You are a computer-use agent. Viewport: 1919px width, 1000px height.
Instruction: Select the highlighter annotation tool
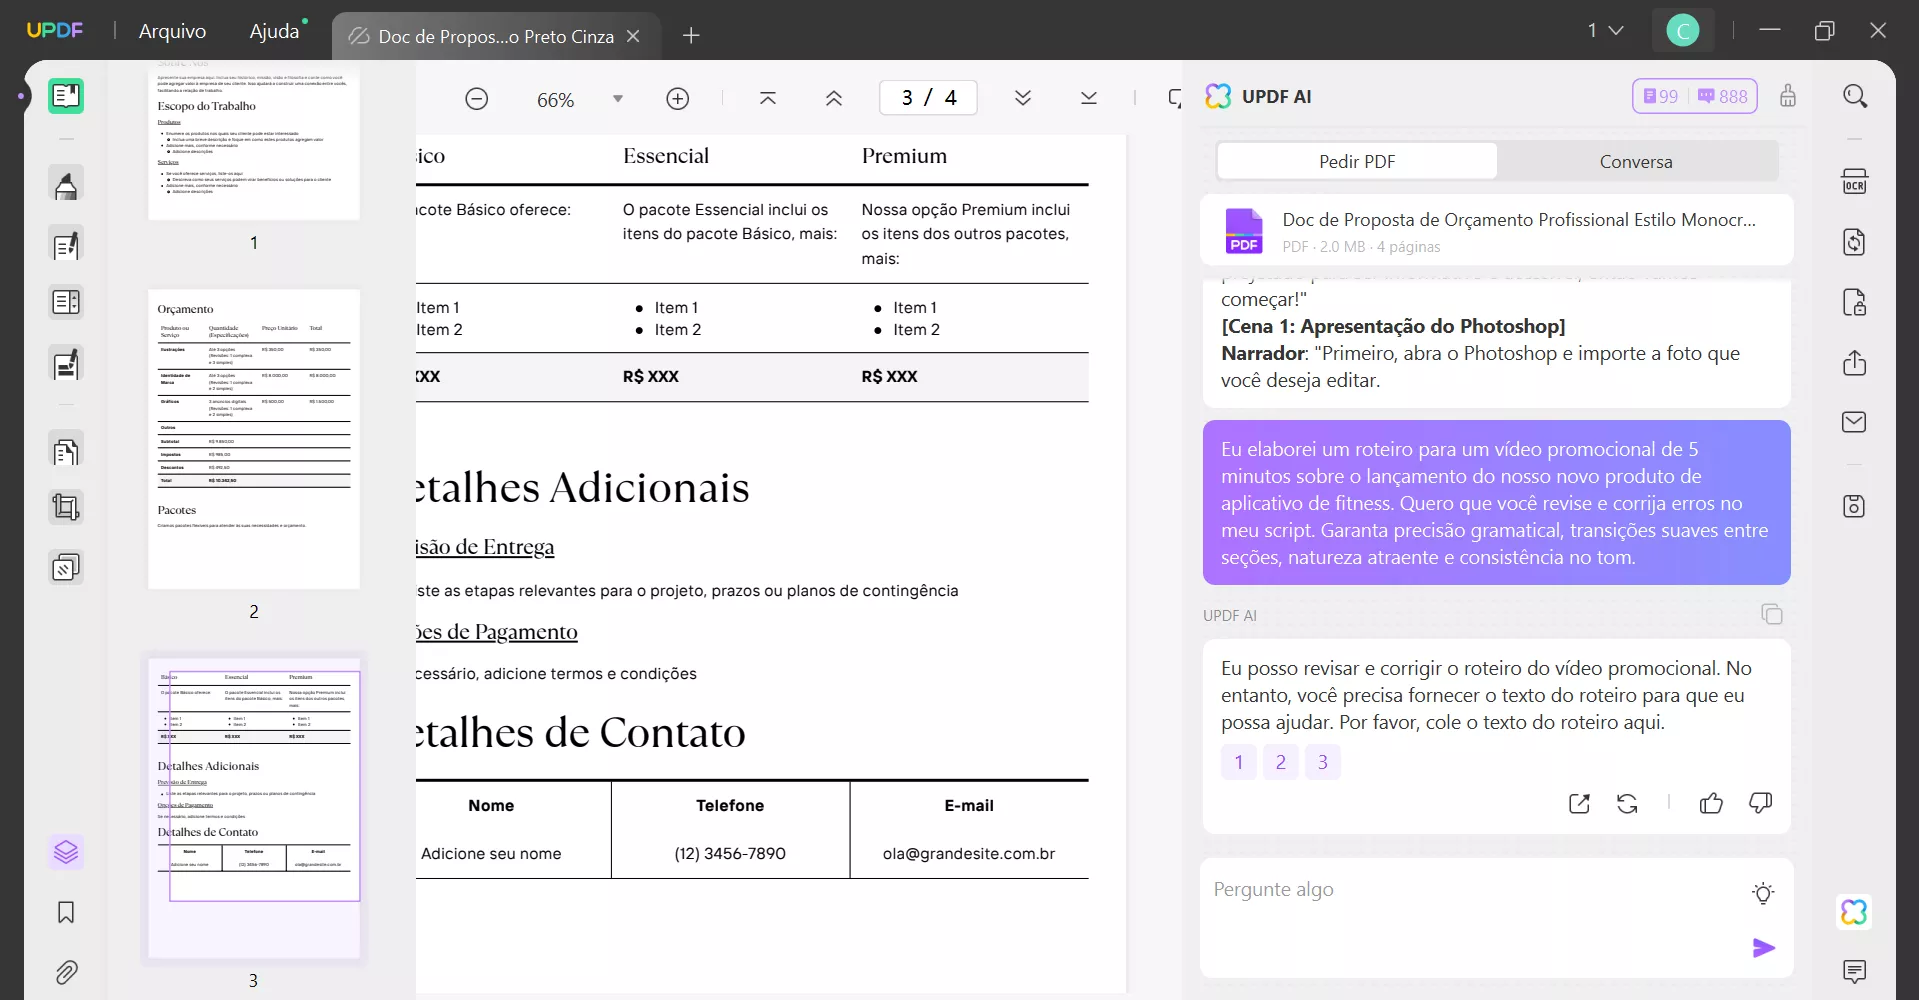click(x=66, y=184)
